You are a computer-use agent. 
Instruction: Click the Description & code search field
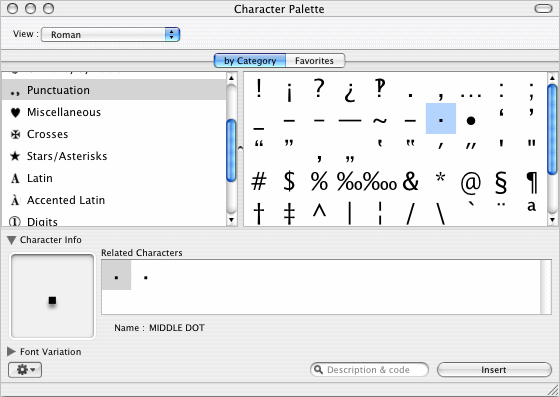tap(369, 370)
